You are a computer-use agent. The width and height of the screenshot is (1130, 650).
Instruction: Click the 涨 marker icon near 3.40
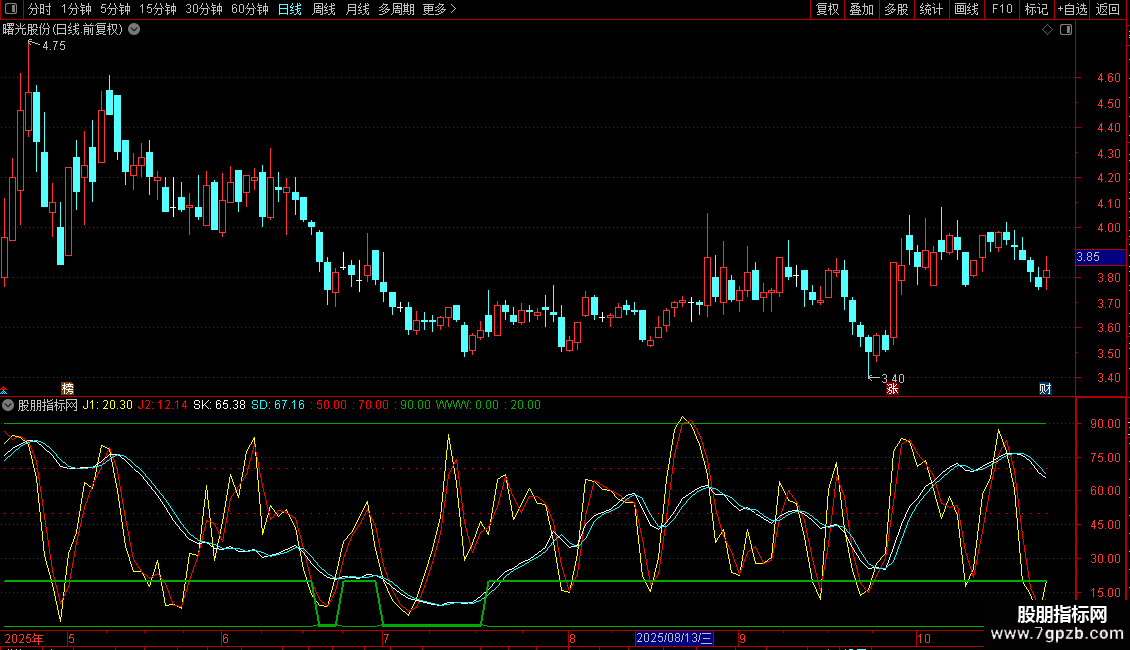click(x=892, y=389)
